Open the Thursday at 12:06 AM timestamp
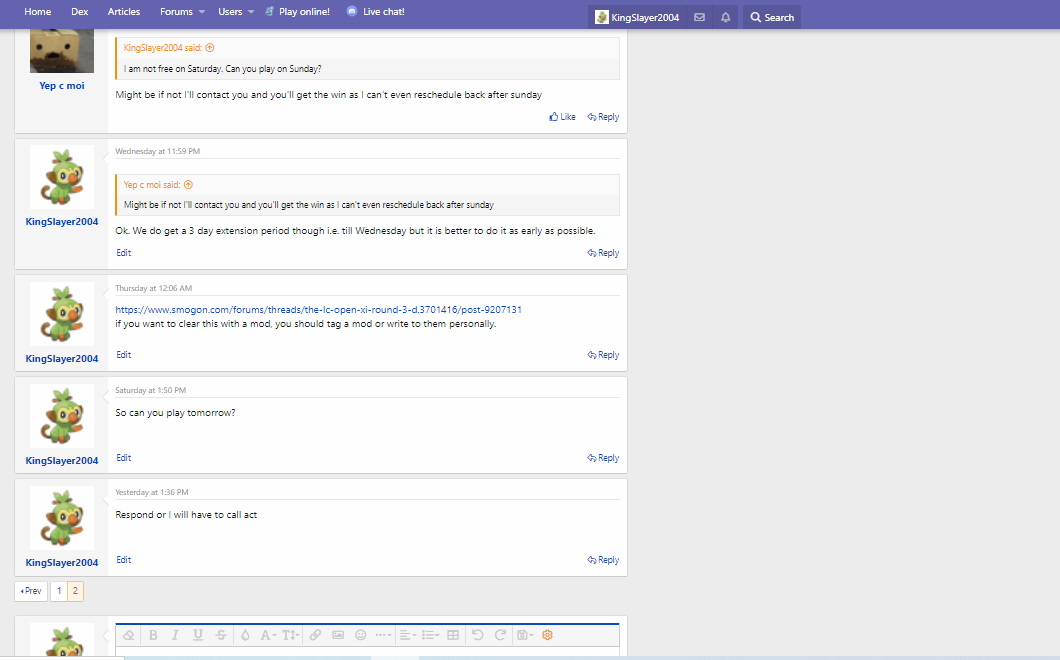 [x=153, y=288]
